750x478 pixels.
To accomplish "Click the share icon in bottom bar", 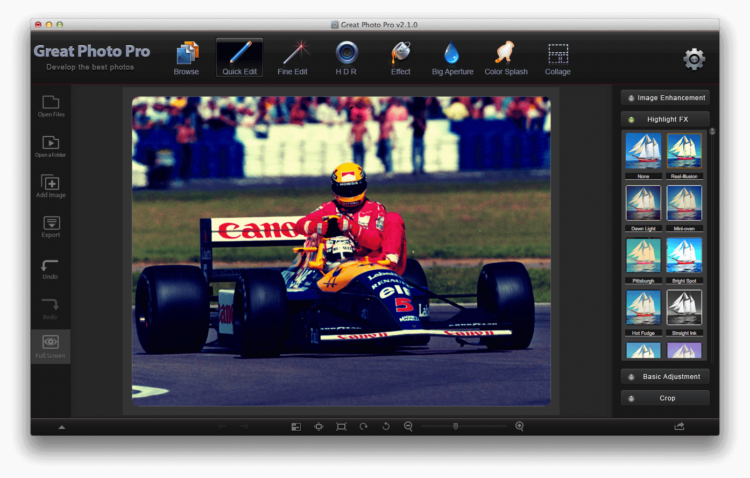I will coord(679,426).
